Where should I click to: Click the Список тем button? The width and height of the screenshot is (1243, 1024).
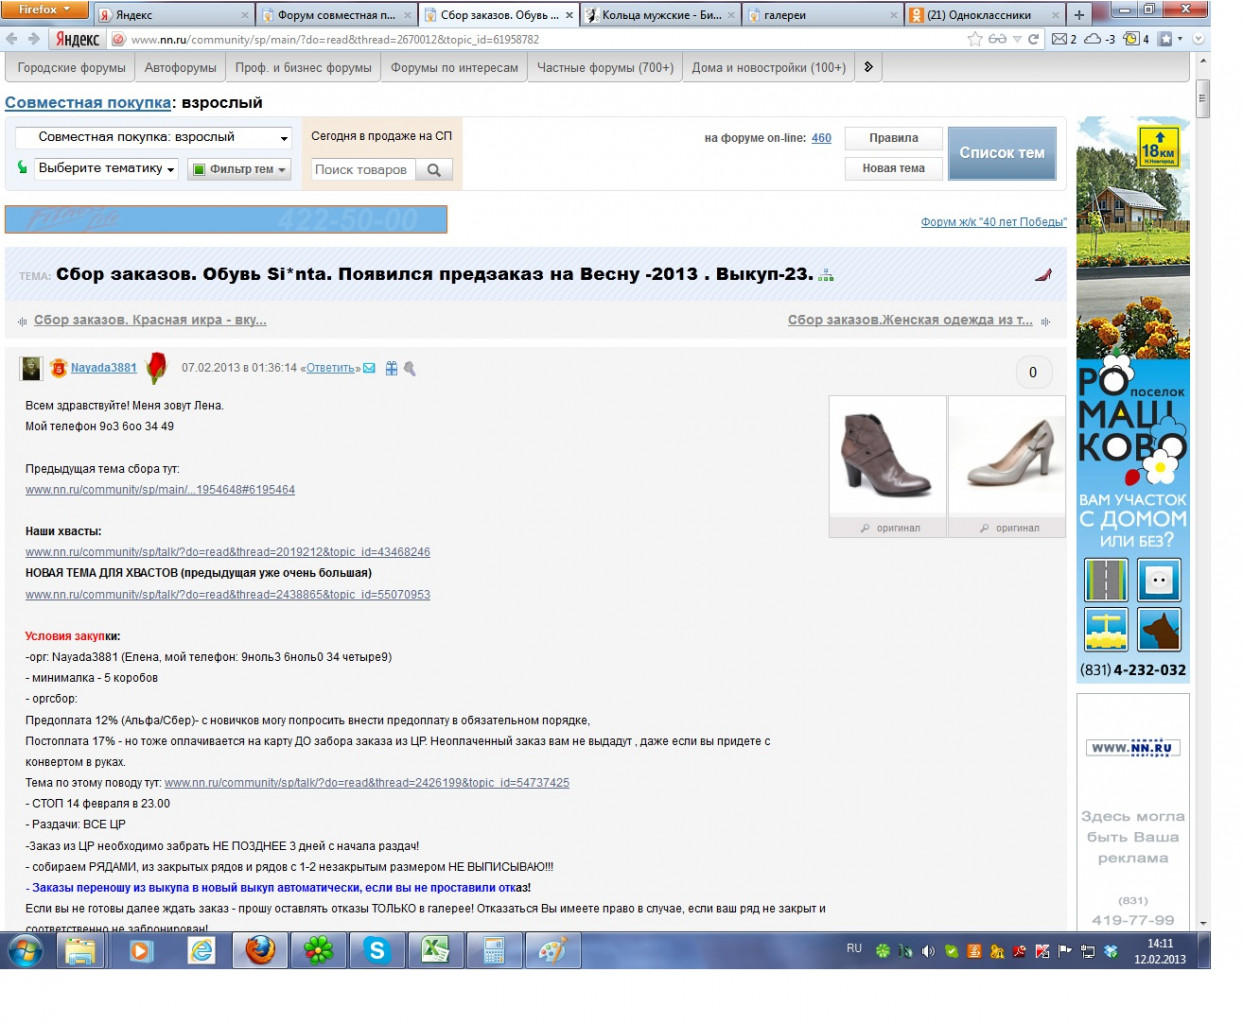(1002, 153)
